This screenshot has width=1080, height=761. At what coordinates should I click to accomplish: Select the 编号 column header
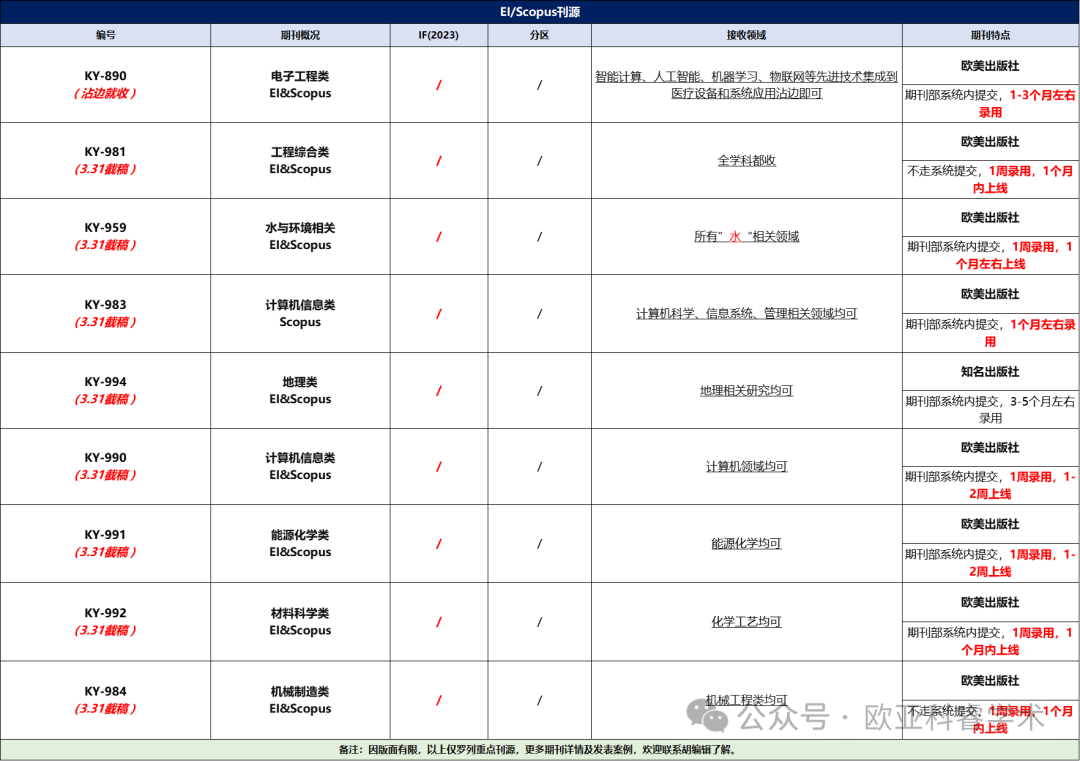(105, 35)
